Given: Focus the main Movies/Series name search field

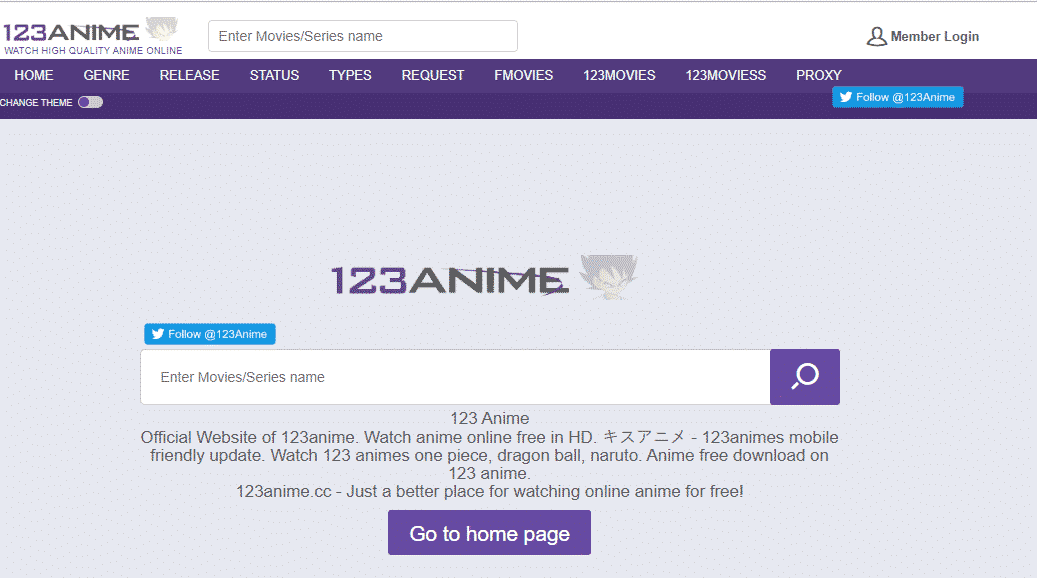Looking at the screenshot, I should click(455, 377).
